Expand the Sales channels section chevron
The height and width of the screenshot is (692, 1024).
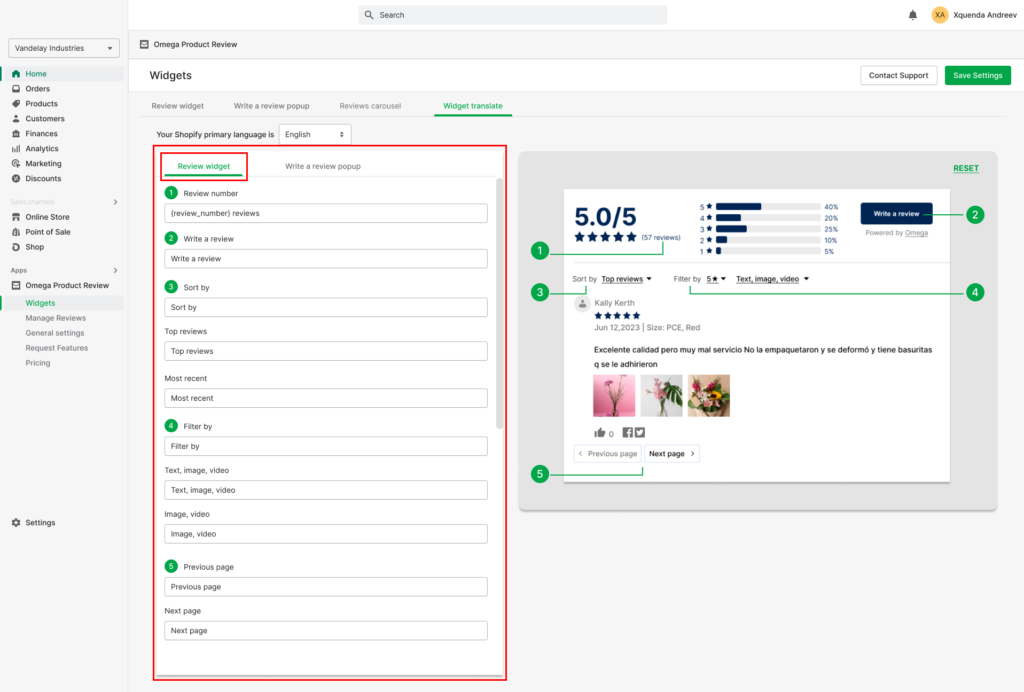(116, 202)
